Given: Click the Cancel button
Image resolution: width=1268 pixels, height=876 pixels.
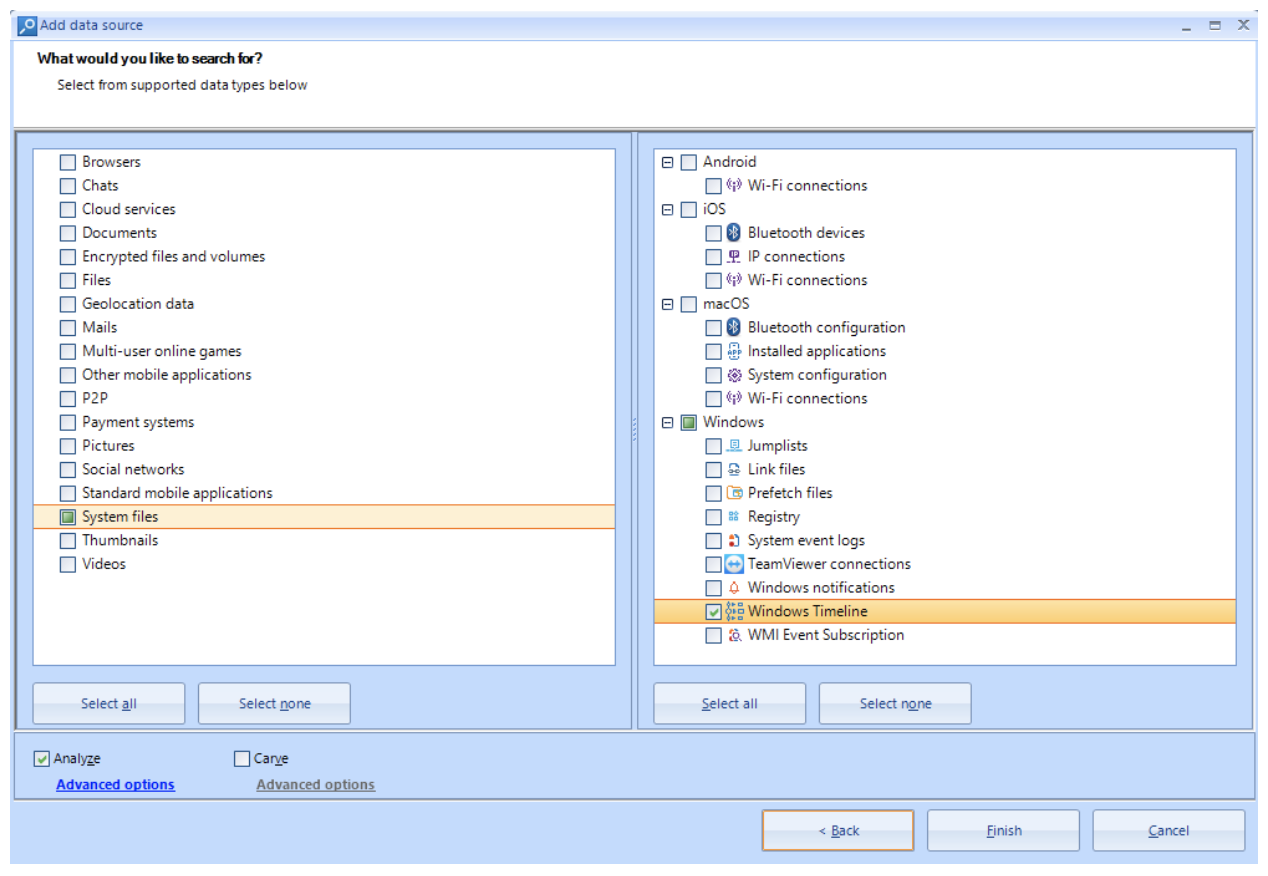Looking at the screenshot, I should pos(1169,831).
